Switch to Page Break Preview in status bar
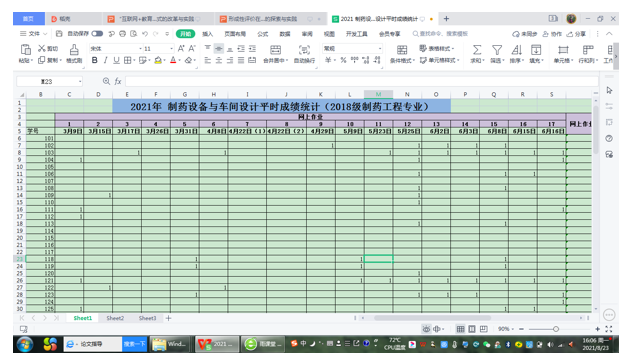 pos(484,329)
